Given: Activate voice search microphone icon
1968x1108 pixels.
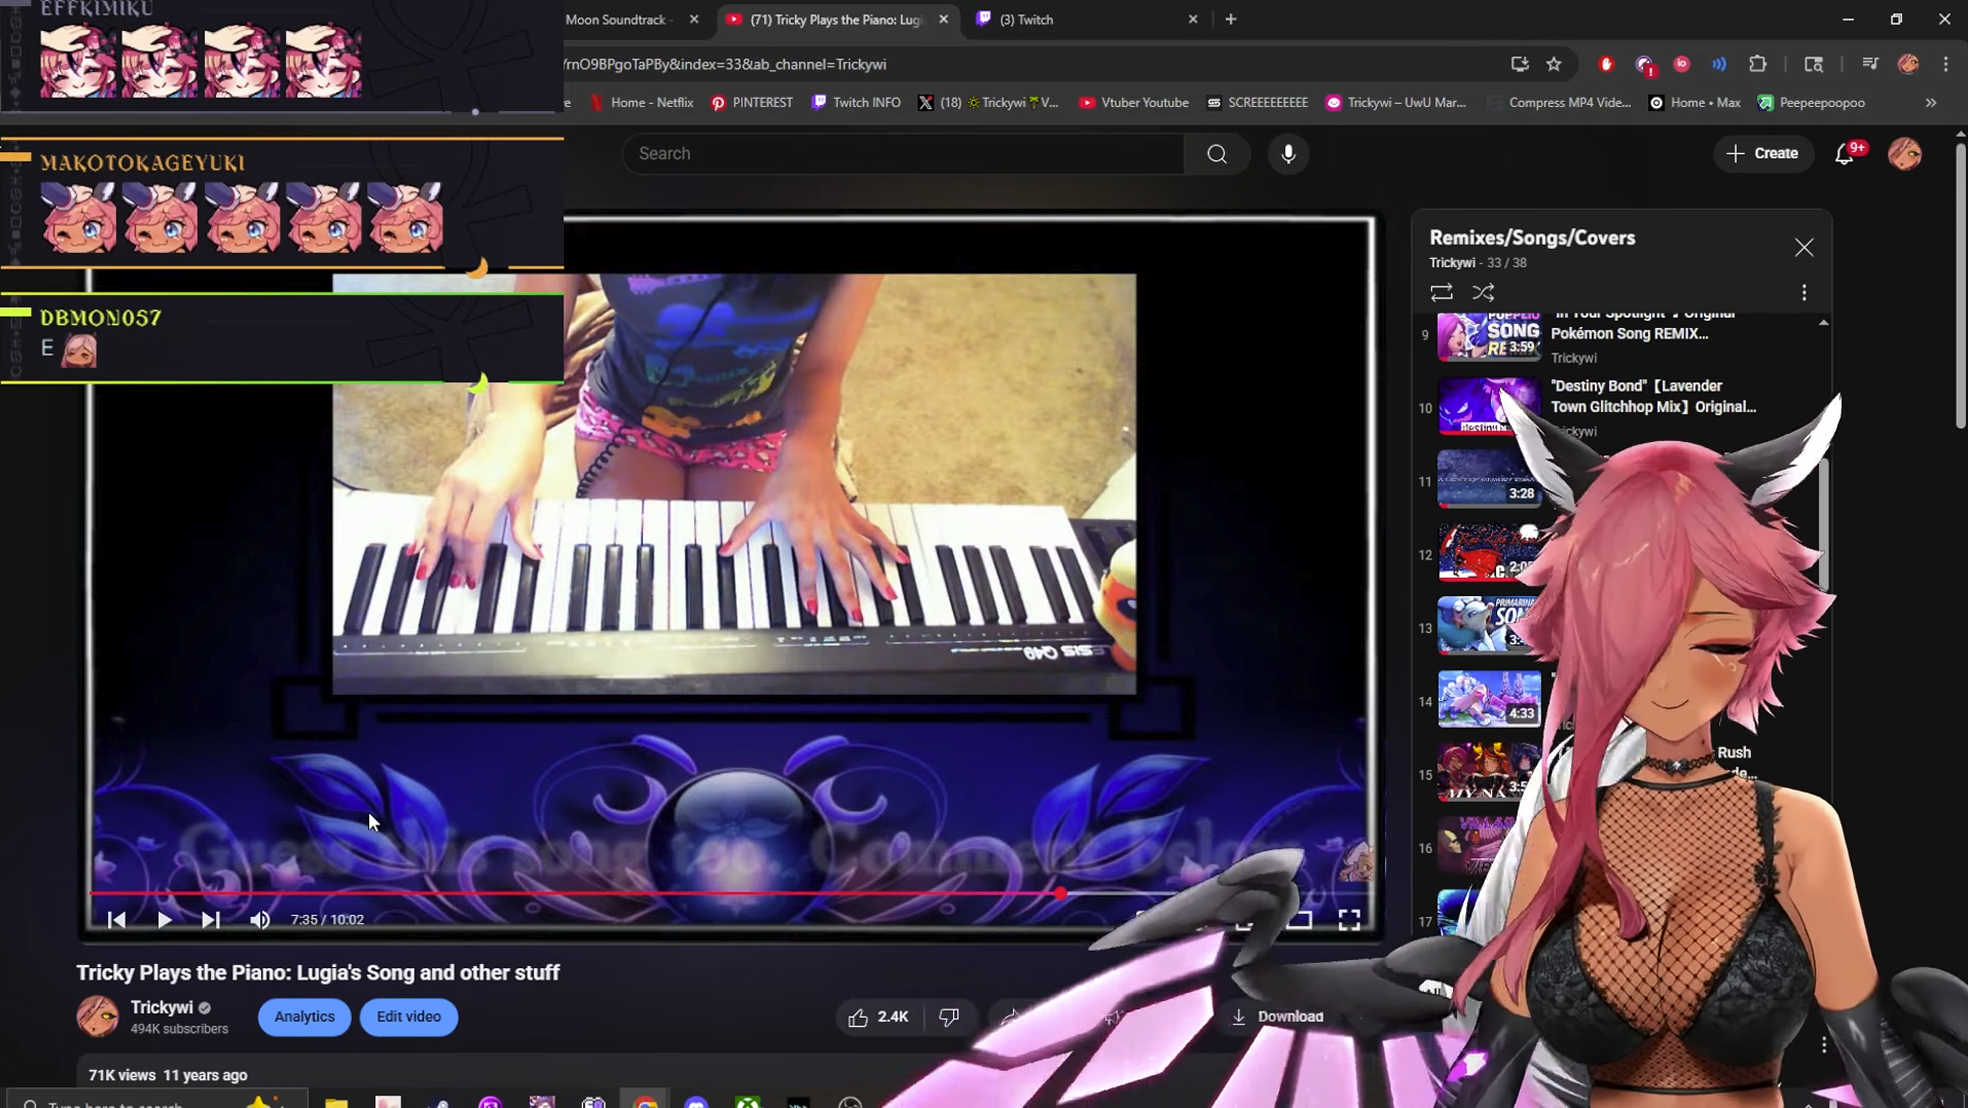Looking at the screenshot, I should tap(1288, 154).
